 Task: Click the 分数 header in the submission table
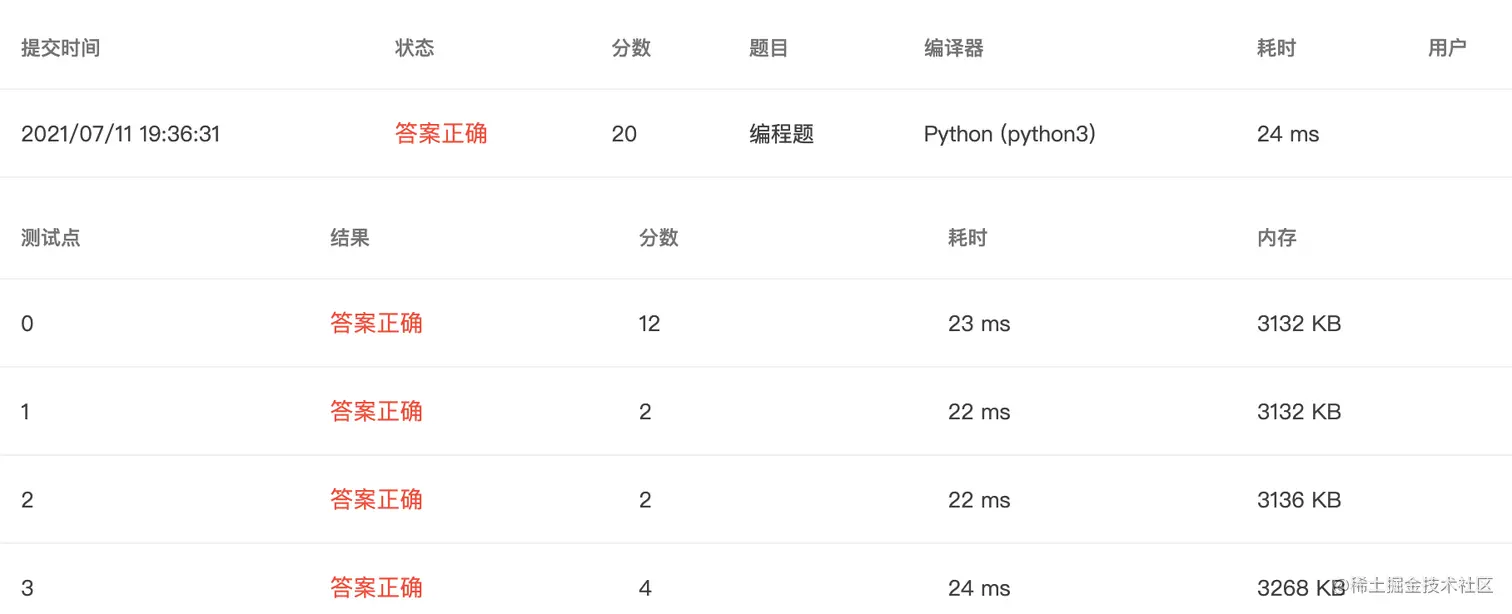point(631,48)
